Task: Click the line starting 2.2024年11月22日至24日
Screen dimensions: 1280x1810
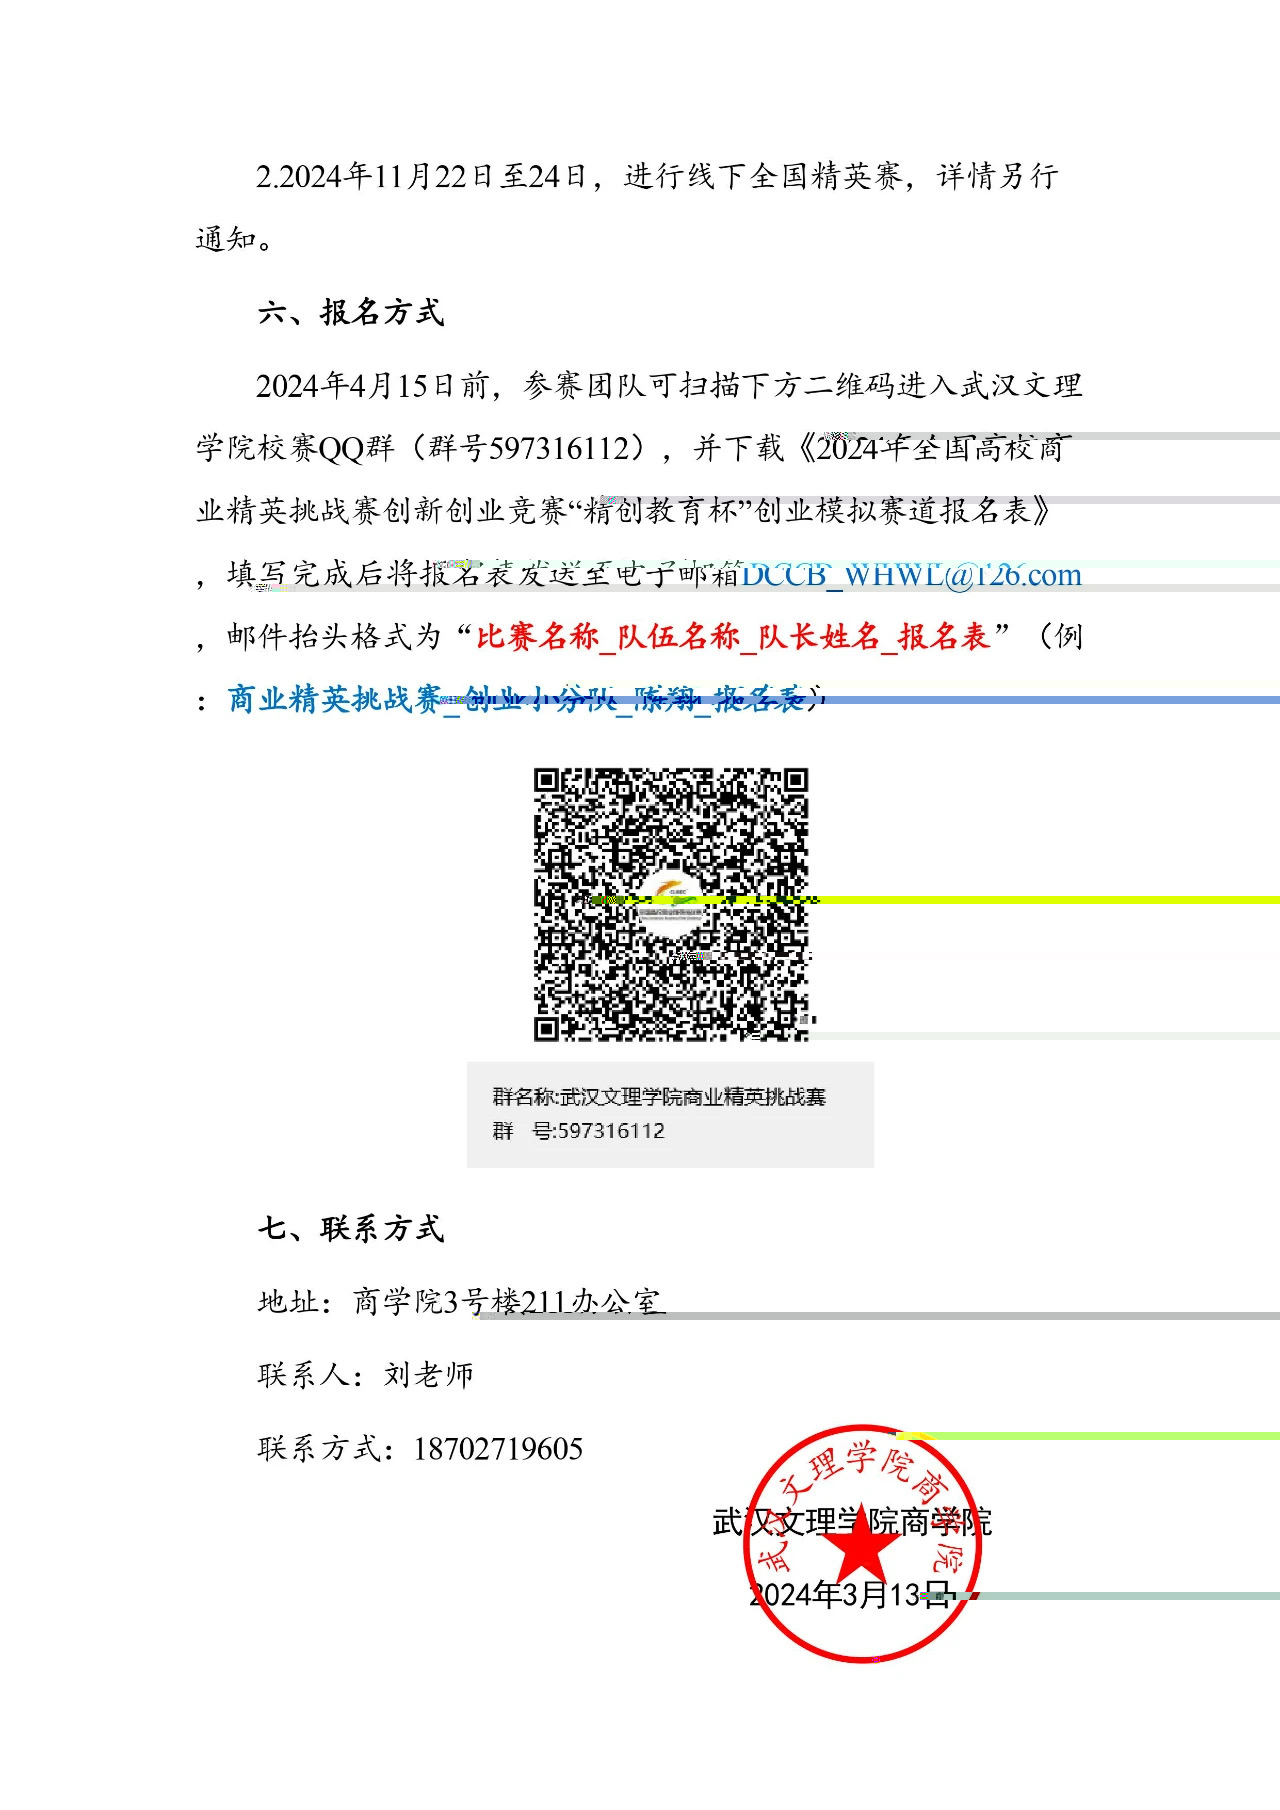Action: (657, 177)
